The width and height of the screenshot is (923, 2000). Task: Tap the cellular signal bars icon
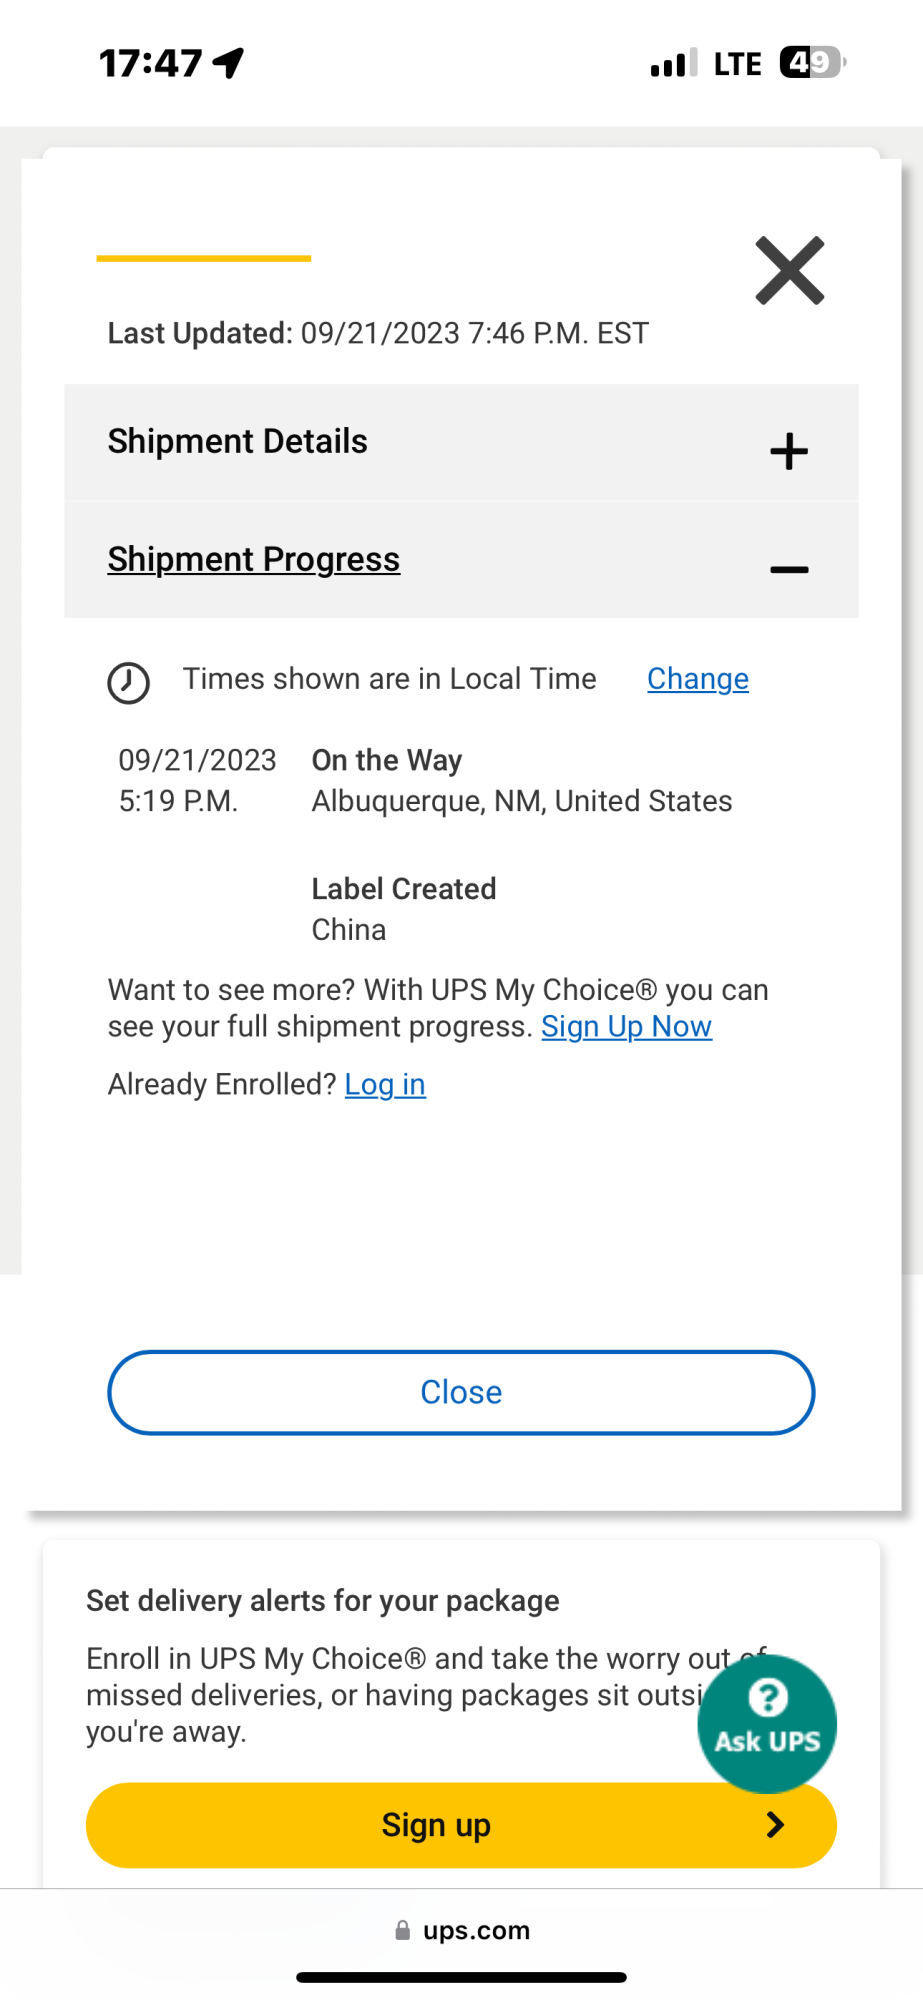[x=673, y=64]
